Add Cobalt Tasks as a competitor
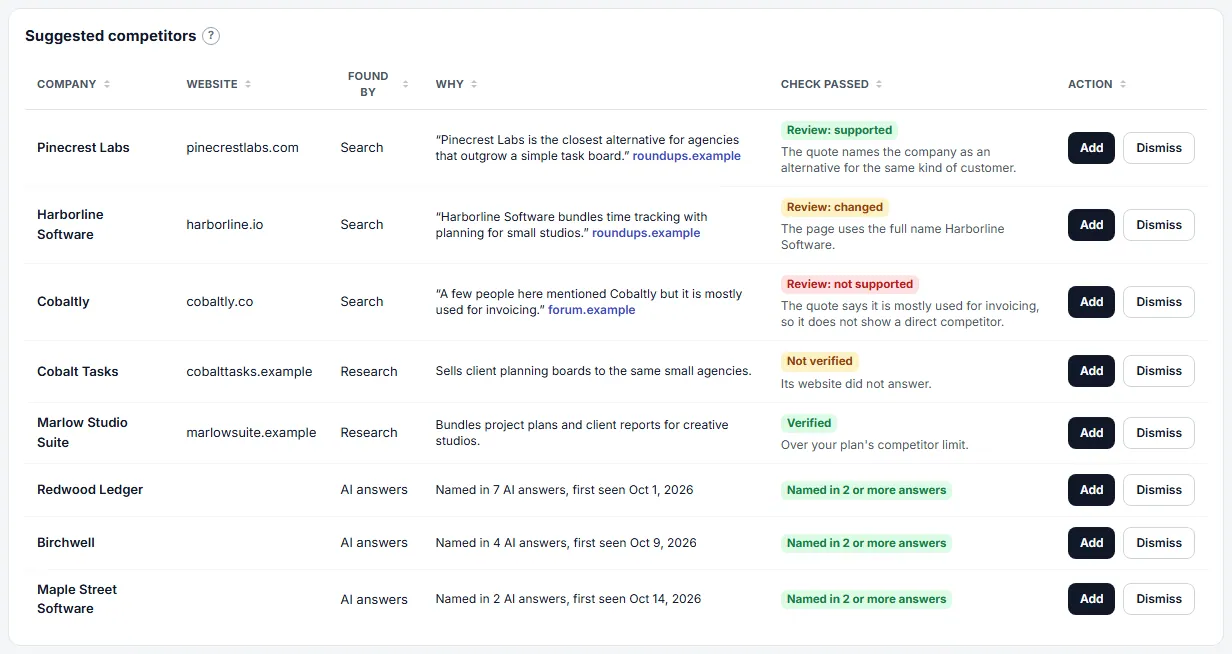The width and height of the screenshot is (1232, 654). click(x=1091, y=371)
